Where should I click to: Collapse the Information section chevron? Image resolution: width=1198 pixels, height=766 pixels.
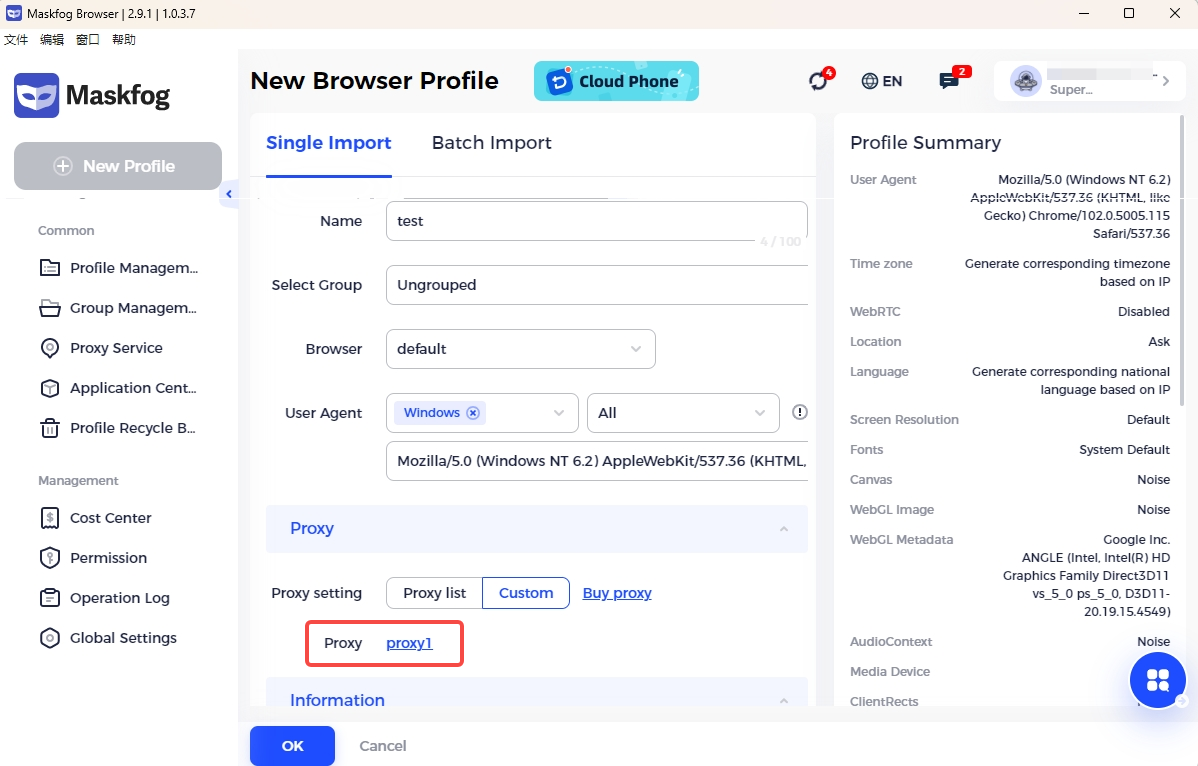tap(783, 700)
